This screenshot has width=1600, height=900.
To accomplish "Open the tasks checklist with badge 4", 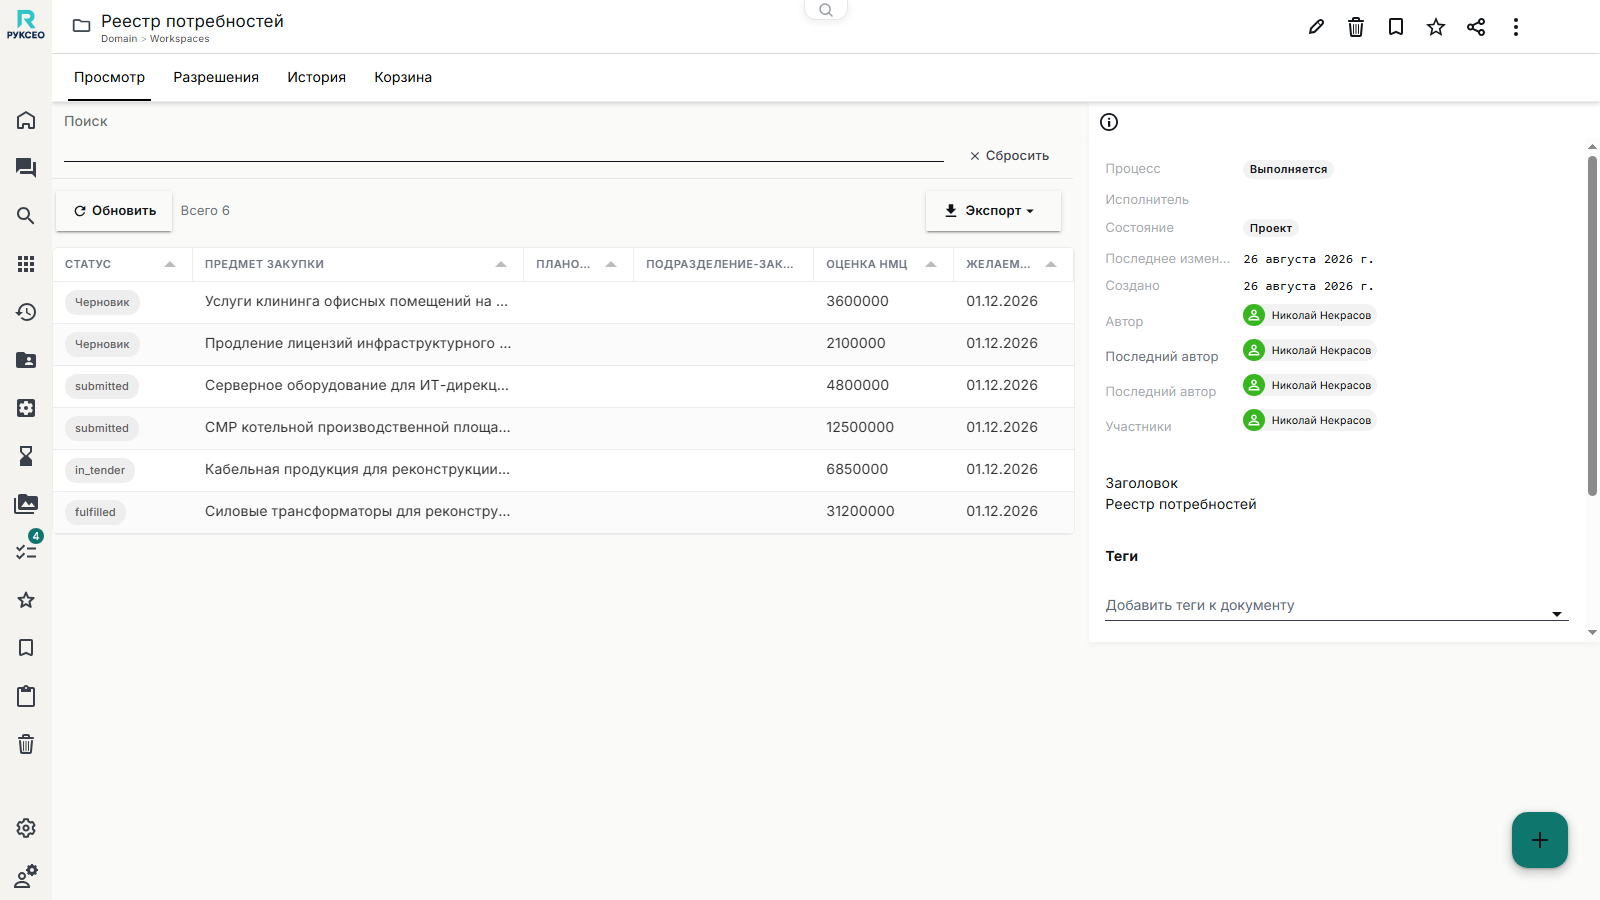I will (27, 550).
